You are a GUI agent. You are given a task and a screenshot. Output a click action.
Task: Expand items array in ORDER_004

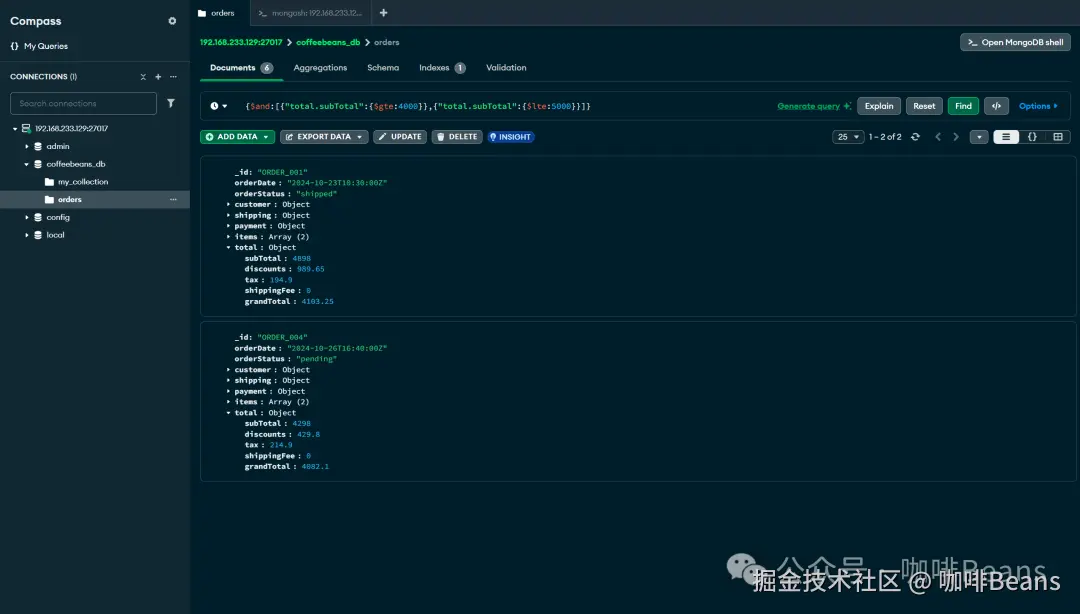(x=229, y=402)
